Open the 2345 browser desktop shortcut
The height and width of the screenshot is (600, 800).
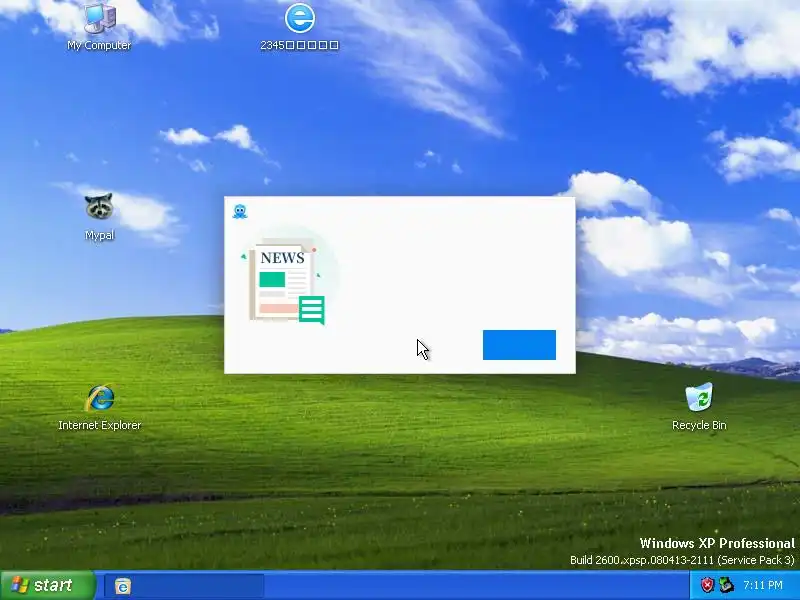click(x=299, y=27)
